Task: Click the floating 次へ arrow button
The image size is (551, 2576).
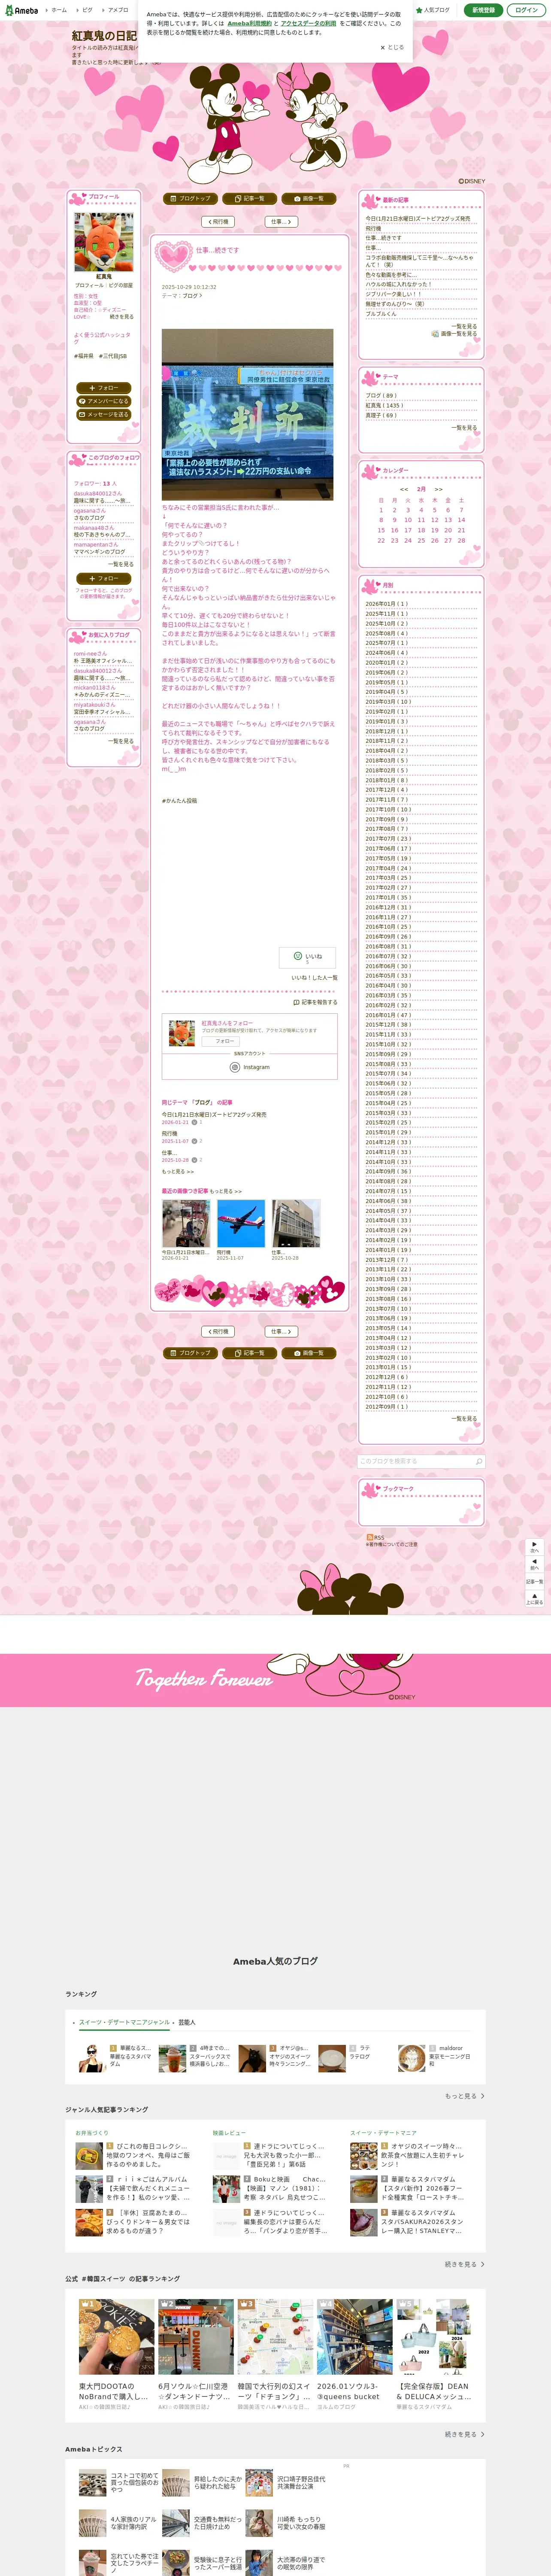Action: coord(534,1546)
